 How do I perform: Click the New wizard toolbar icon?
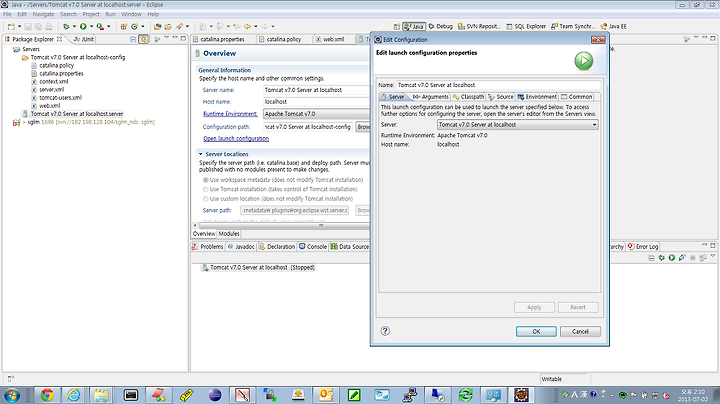click(11, 27)
